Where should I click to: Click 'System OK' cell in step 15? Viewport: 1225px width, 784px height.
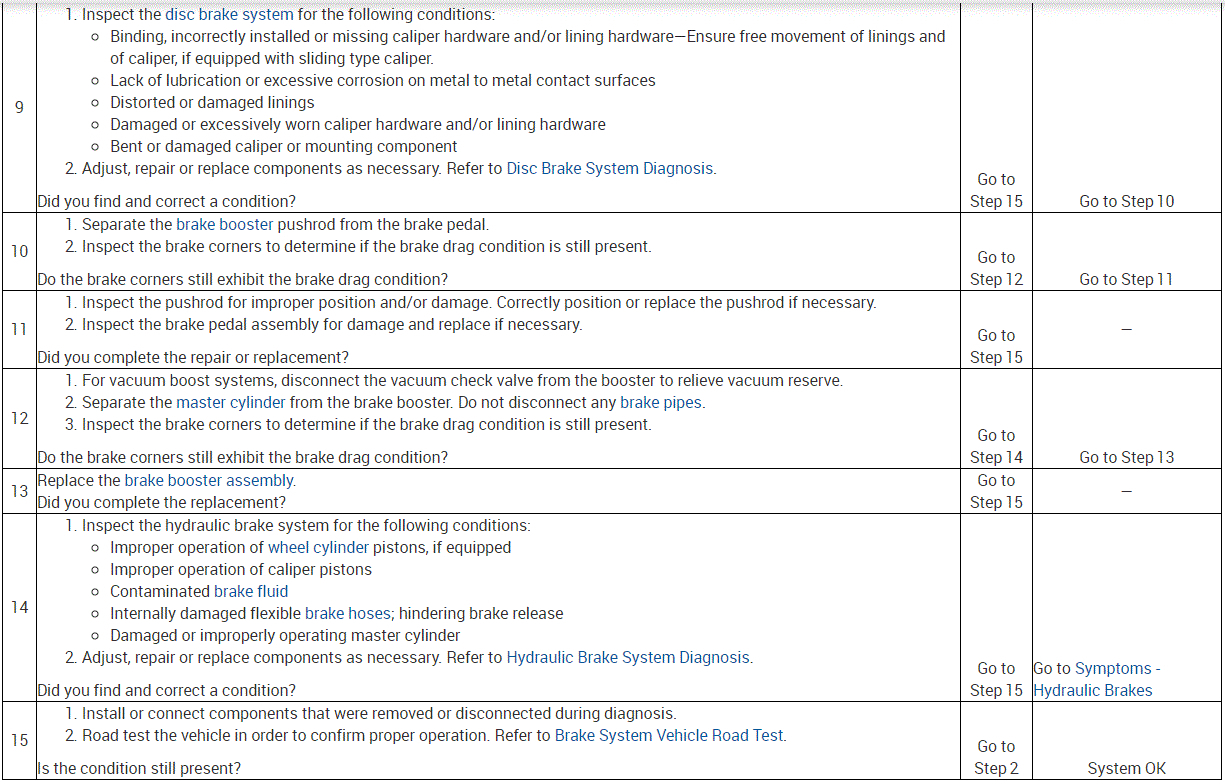coord(1127,769)
